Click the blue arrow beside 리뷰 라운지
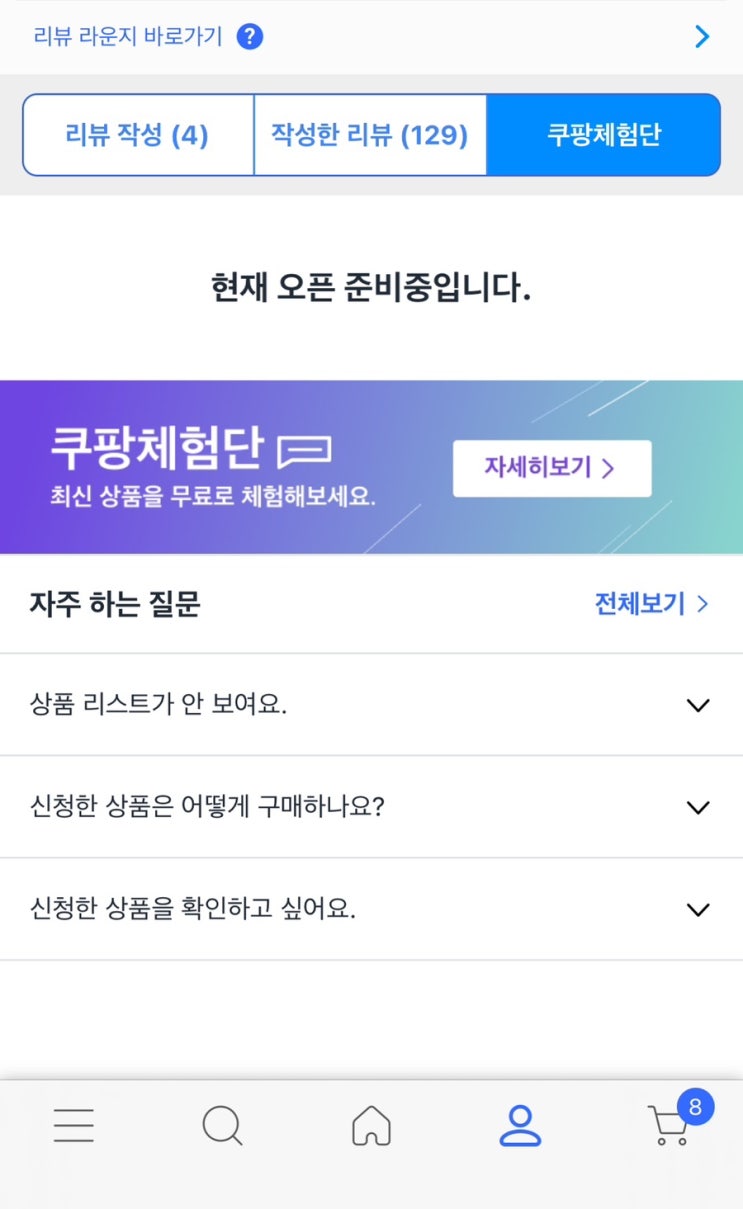 click(x=702, y=37)
